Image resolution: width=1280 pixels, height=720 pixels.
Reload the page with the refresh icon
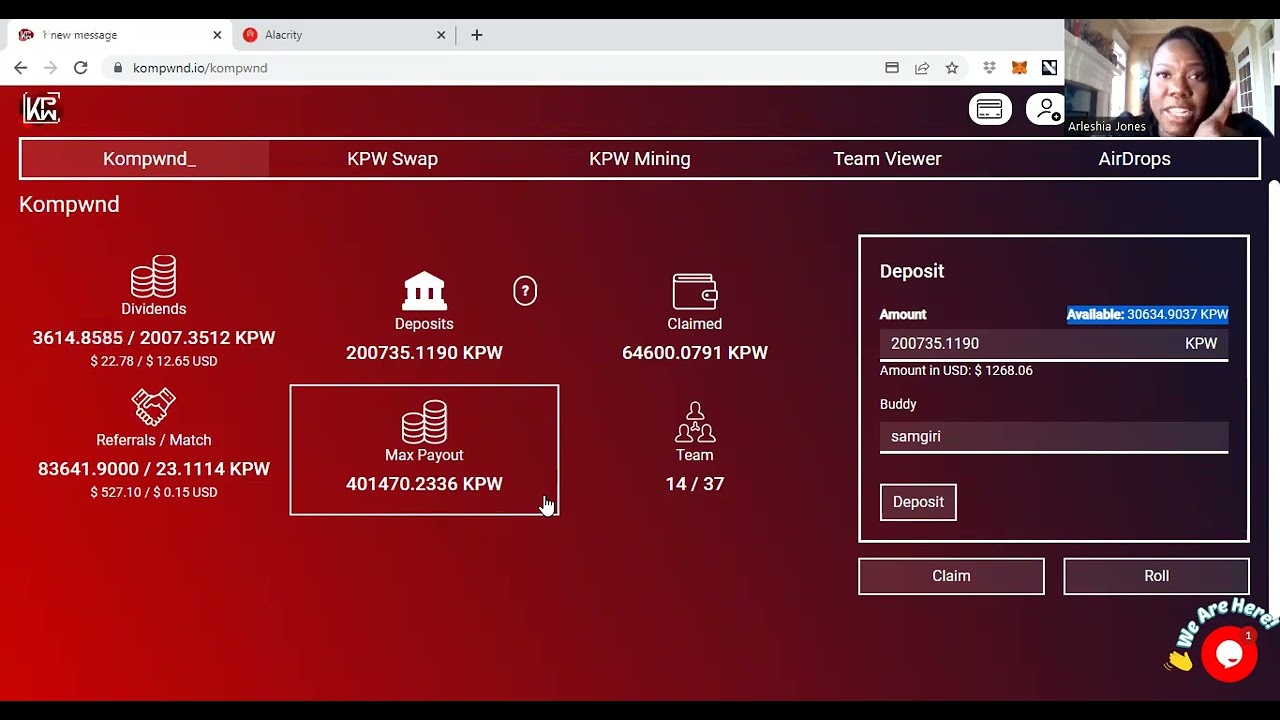click(x=81, y=68)
